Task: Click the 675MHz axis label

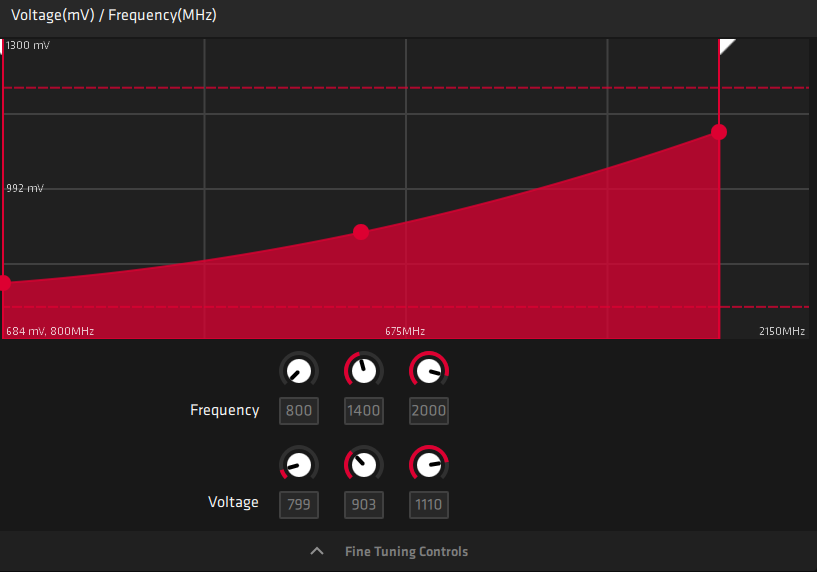Action: tap(405, 331)
